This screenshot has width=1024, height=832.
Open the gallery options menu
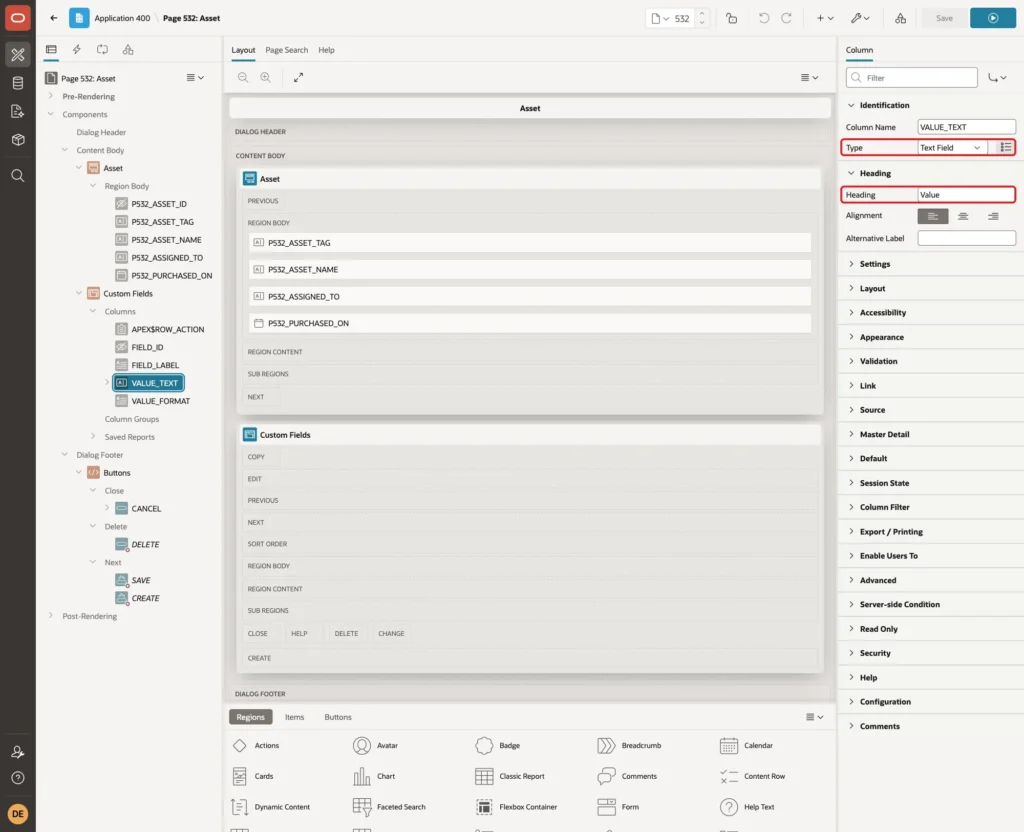coord(814,717)
